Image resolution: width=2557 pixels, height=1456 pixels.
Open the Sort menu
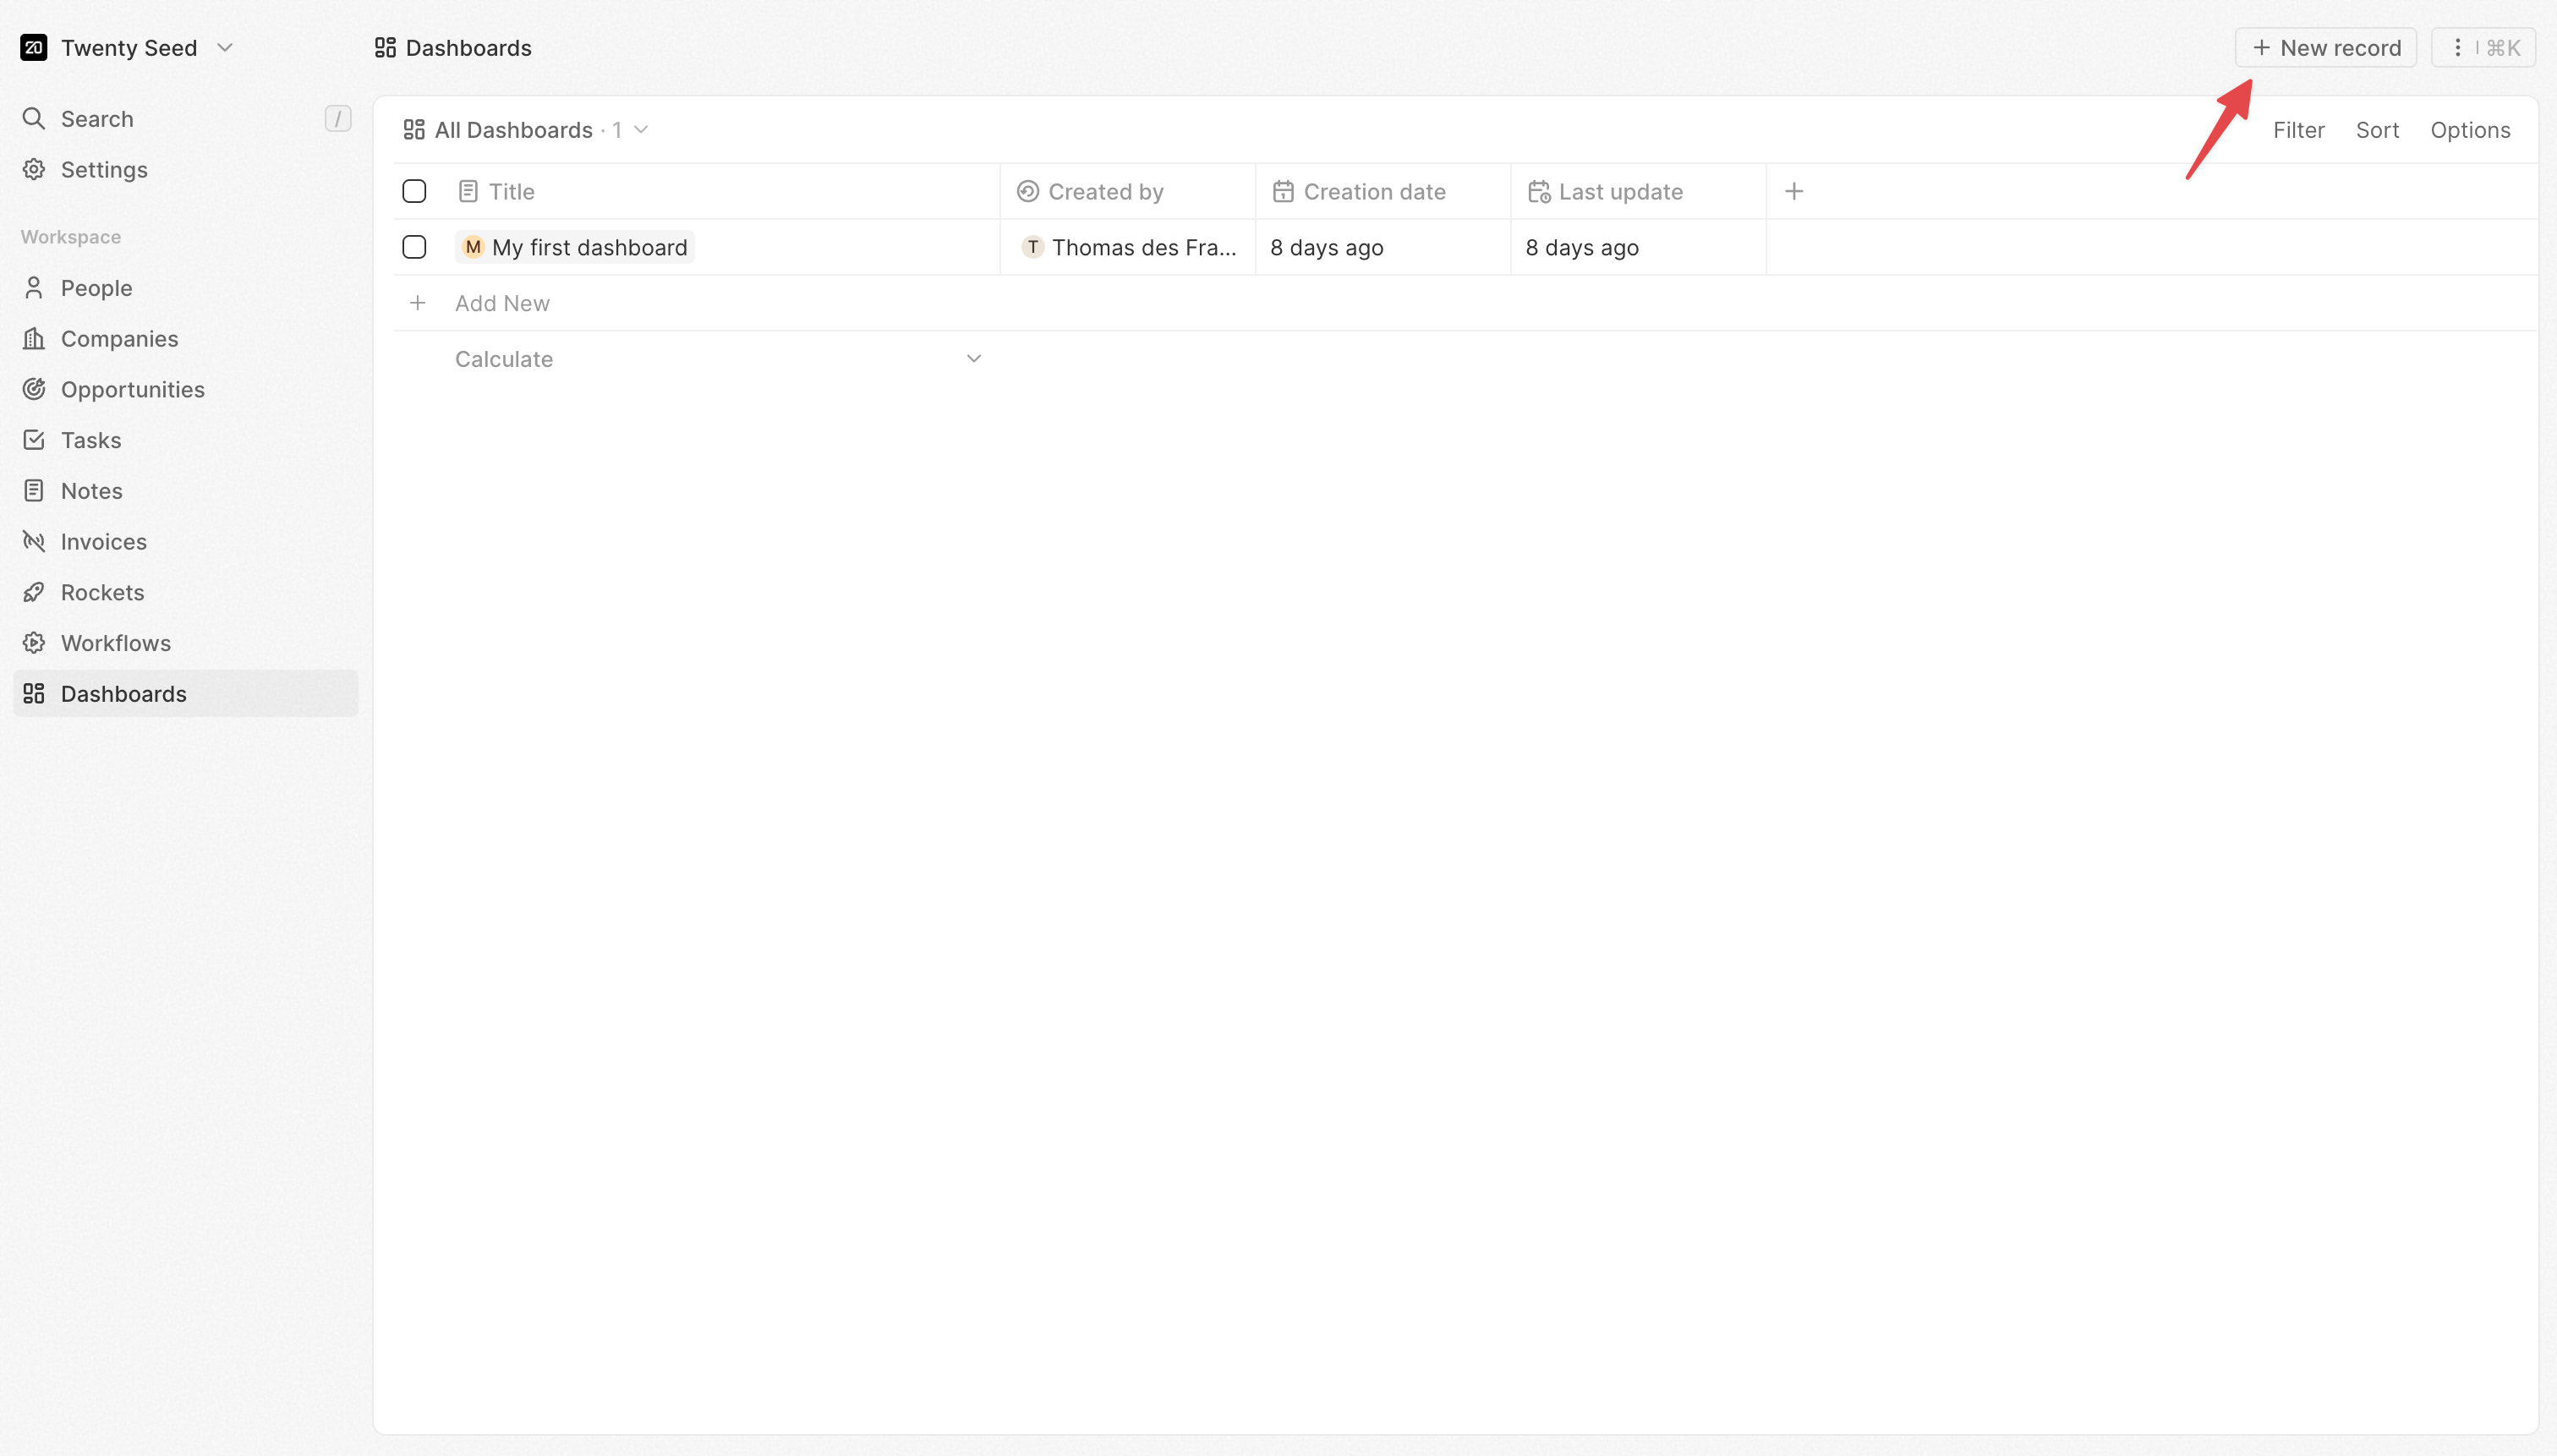click(2376, 129)
